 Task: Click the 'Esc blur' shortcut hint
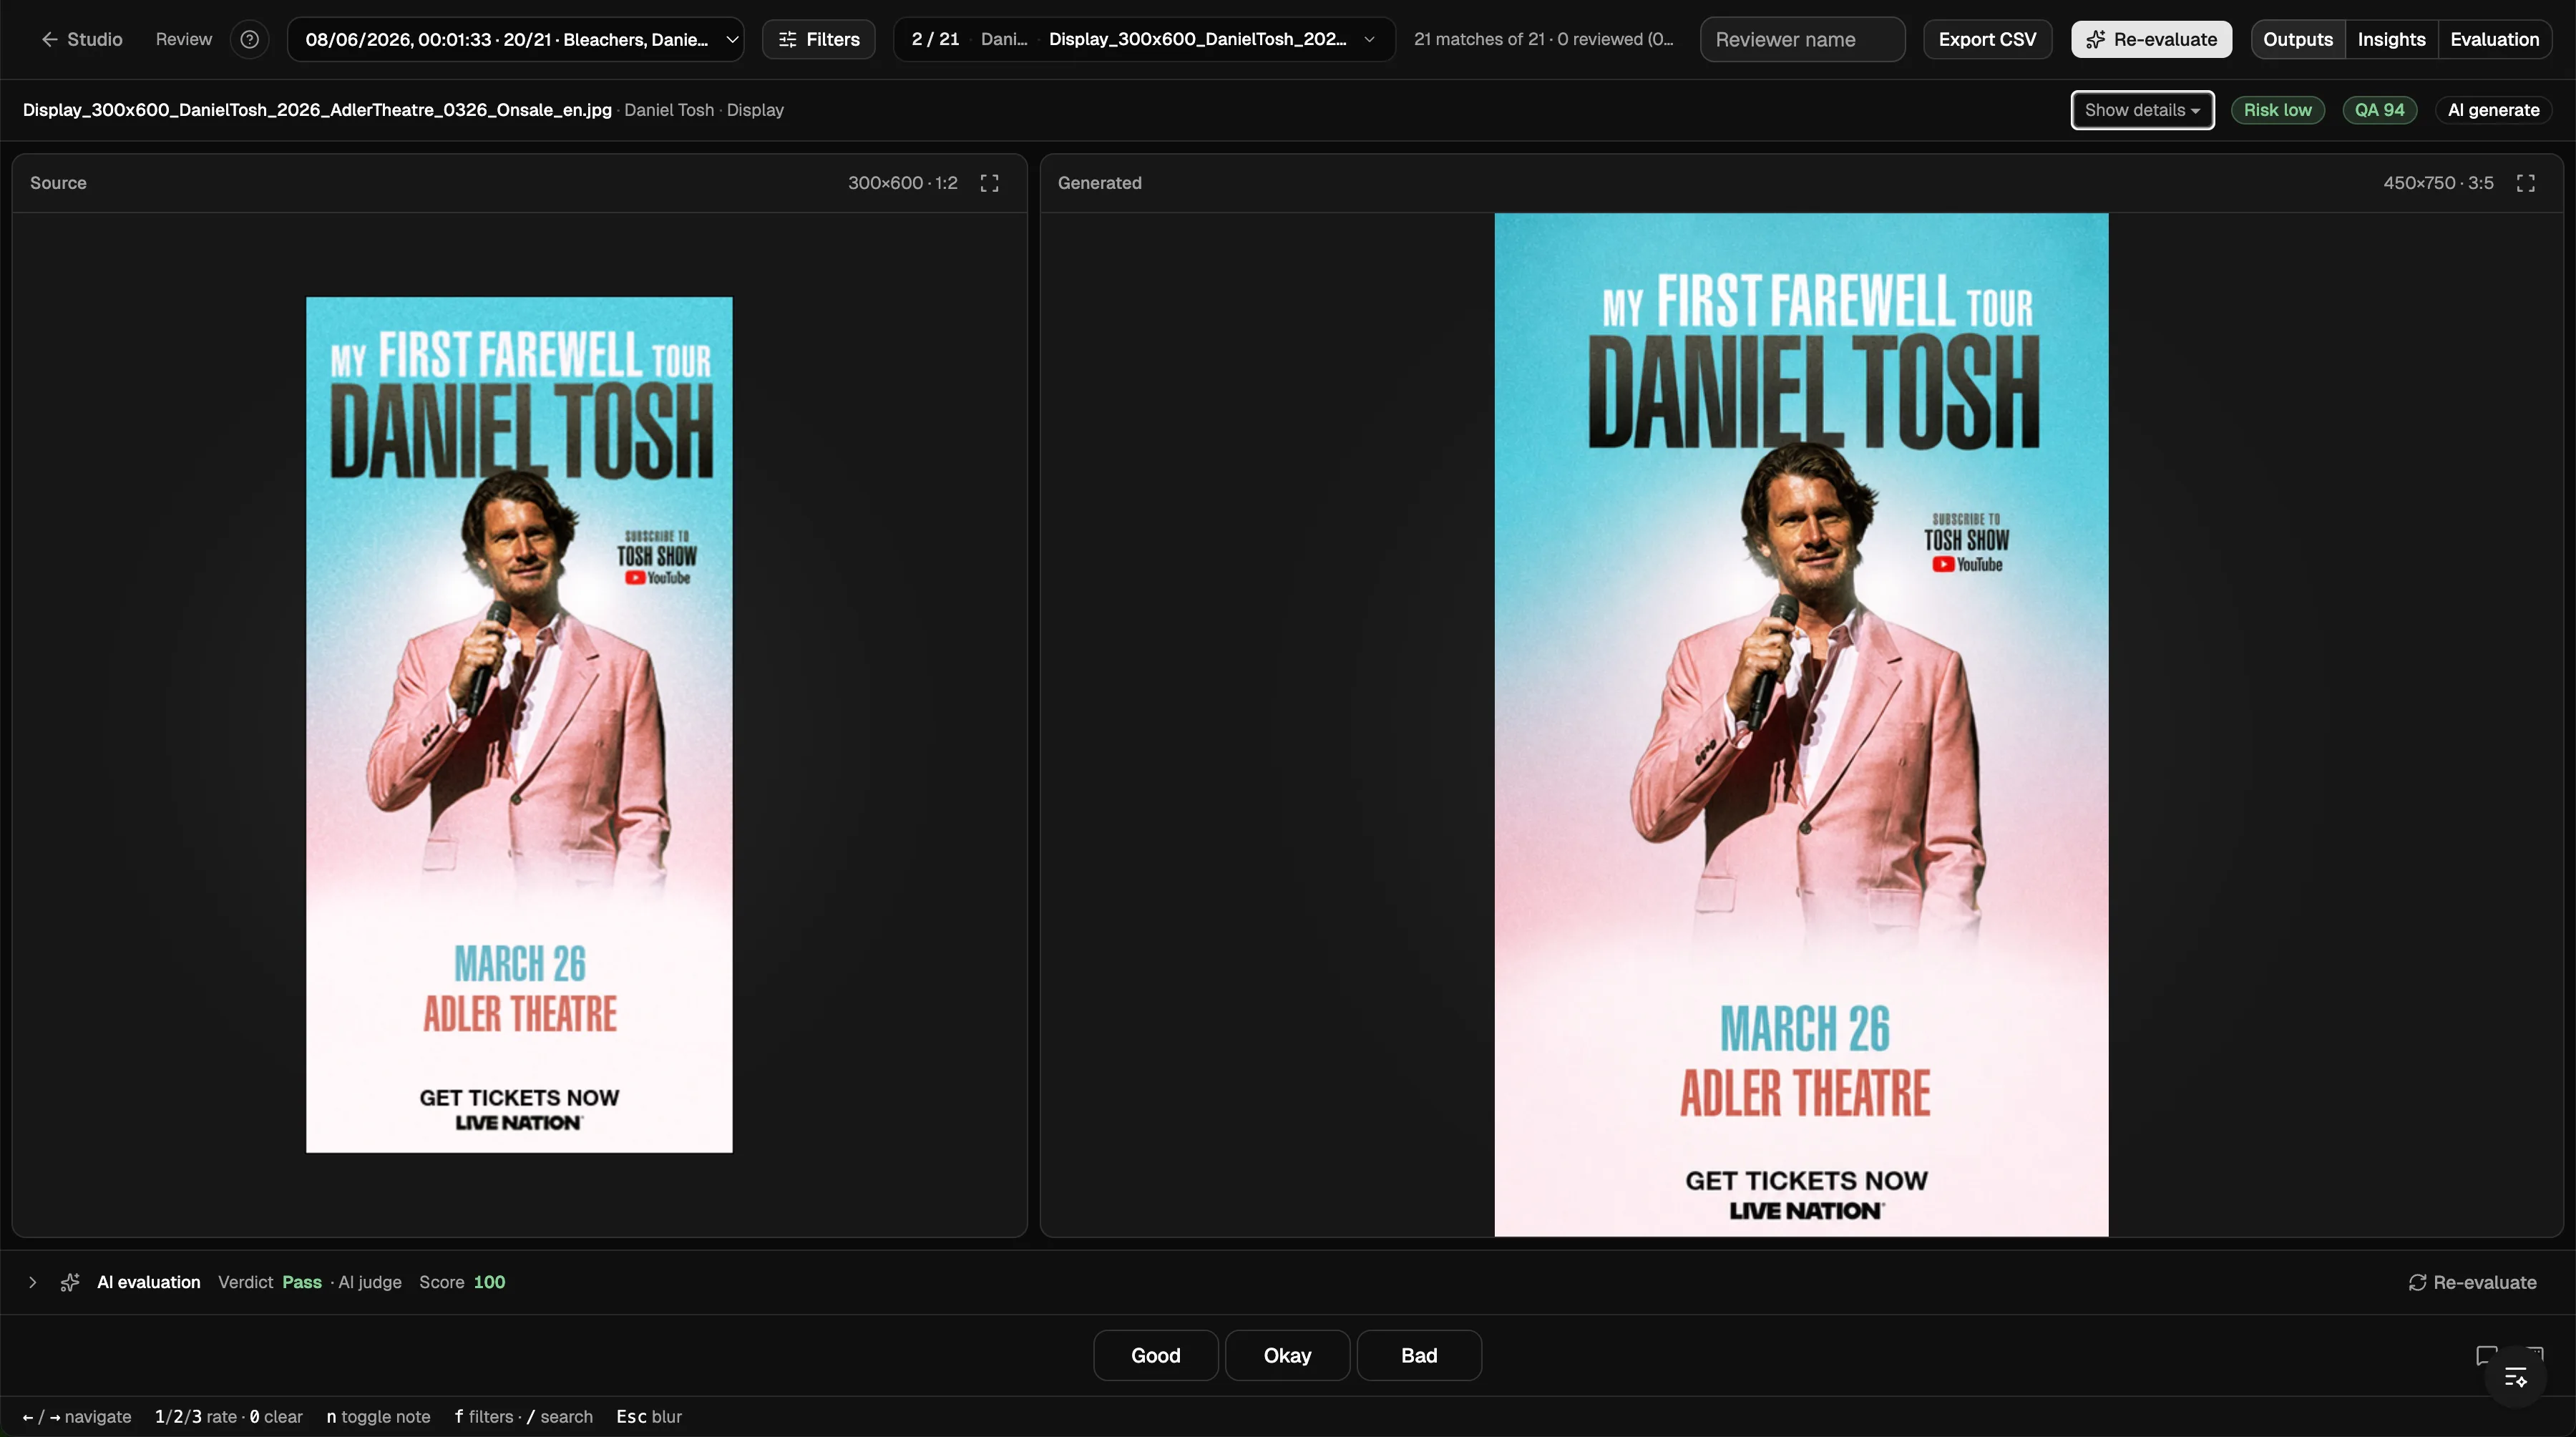tap(649, 1416)
